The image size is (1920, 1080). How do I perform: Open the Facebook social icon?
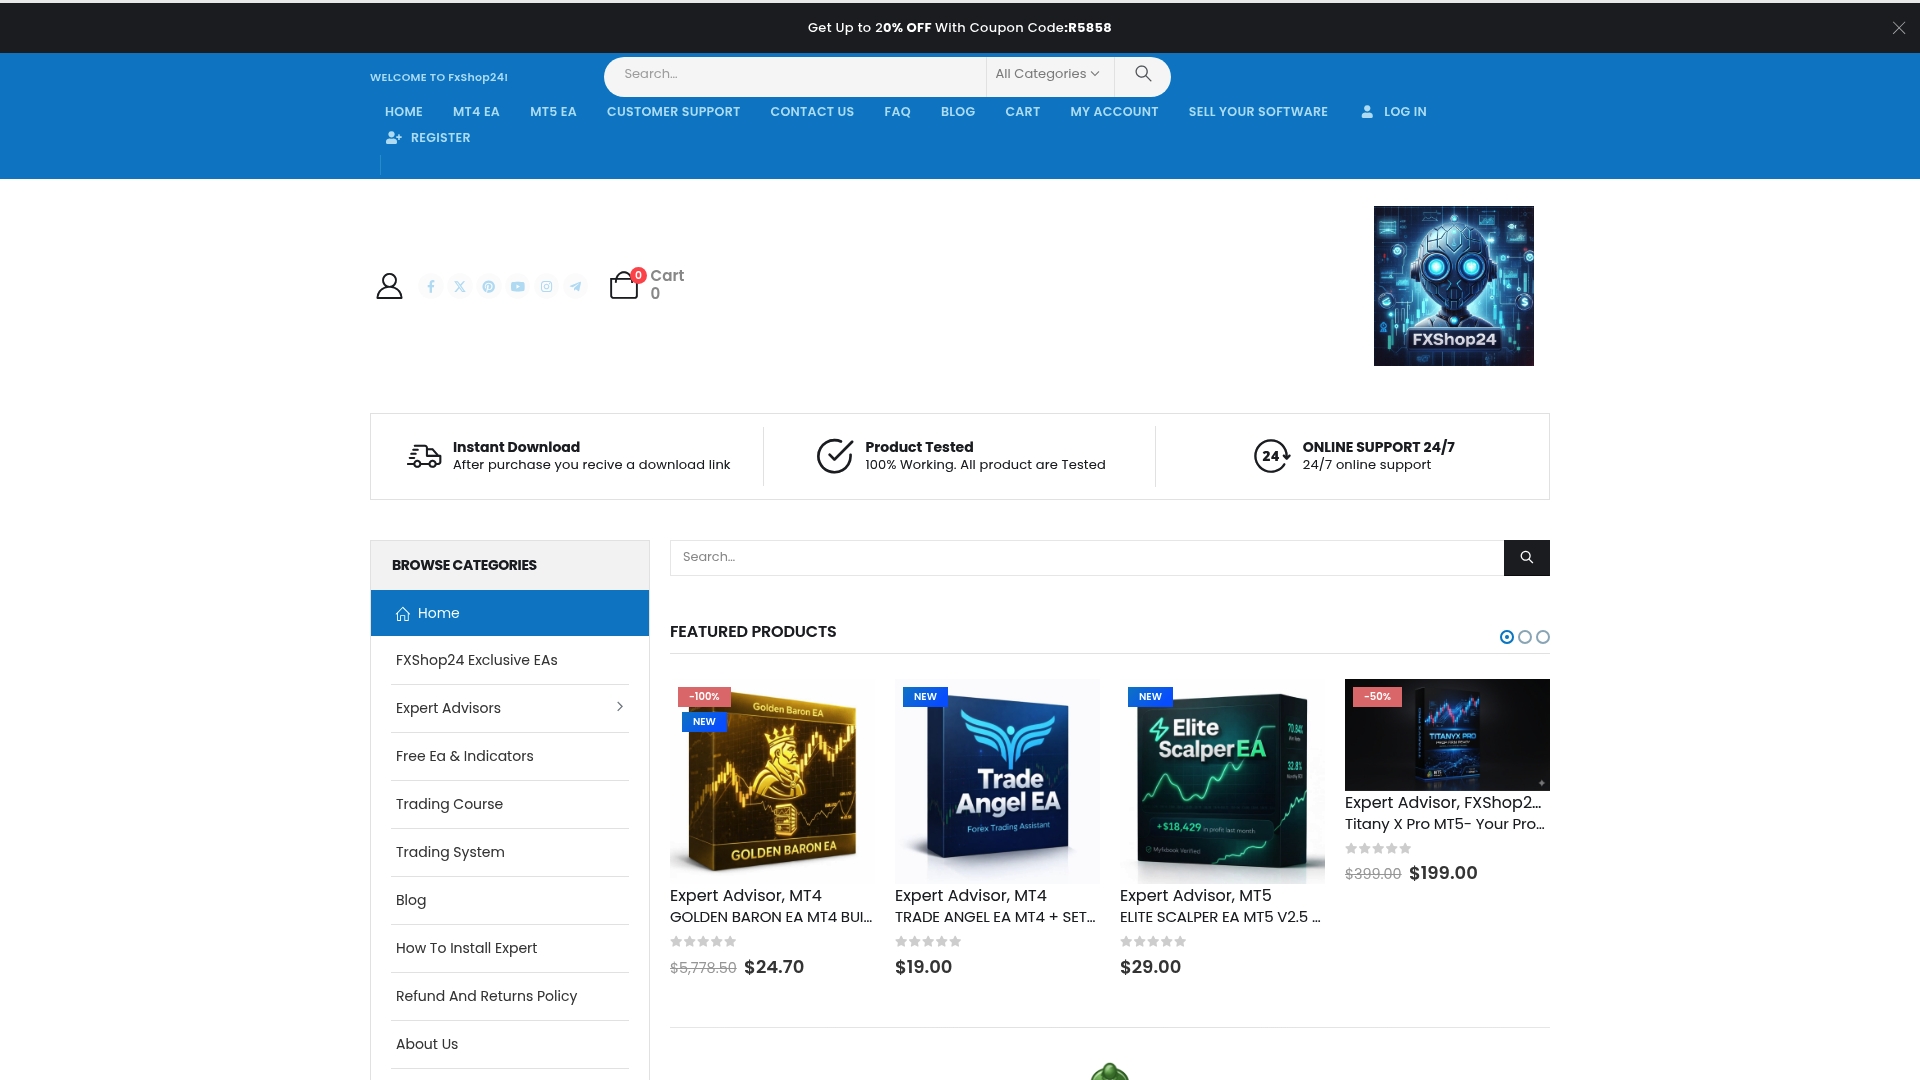tap(430, 286)
